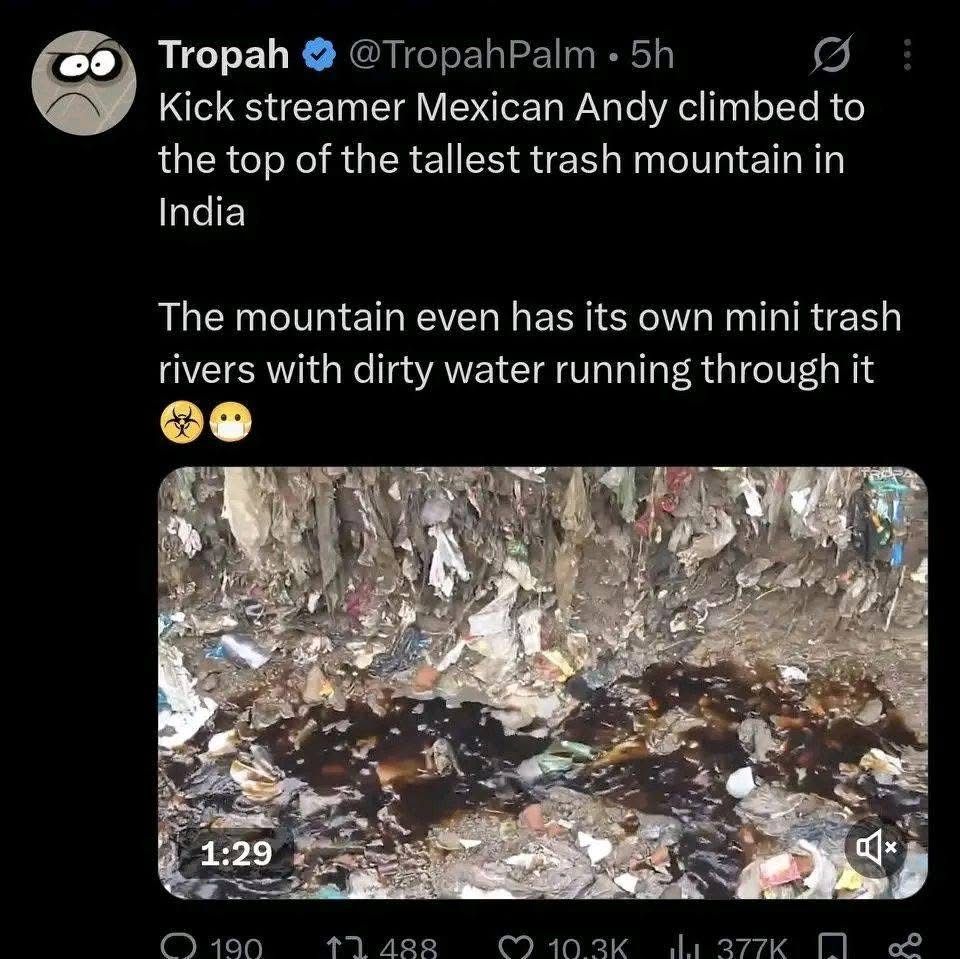Like the tweet with the heart icon
This screenshot has width=960, height=959.
[x=517, y=947]
